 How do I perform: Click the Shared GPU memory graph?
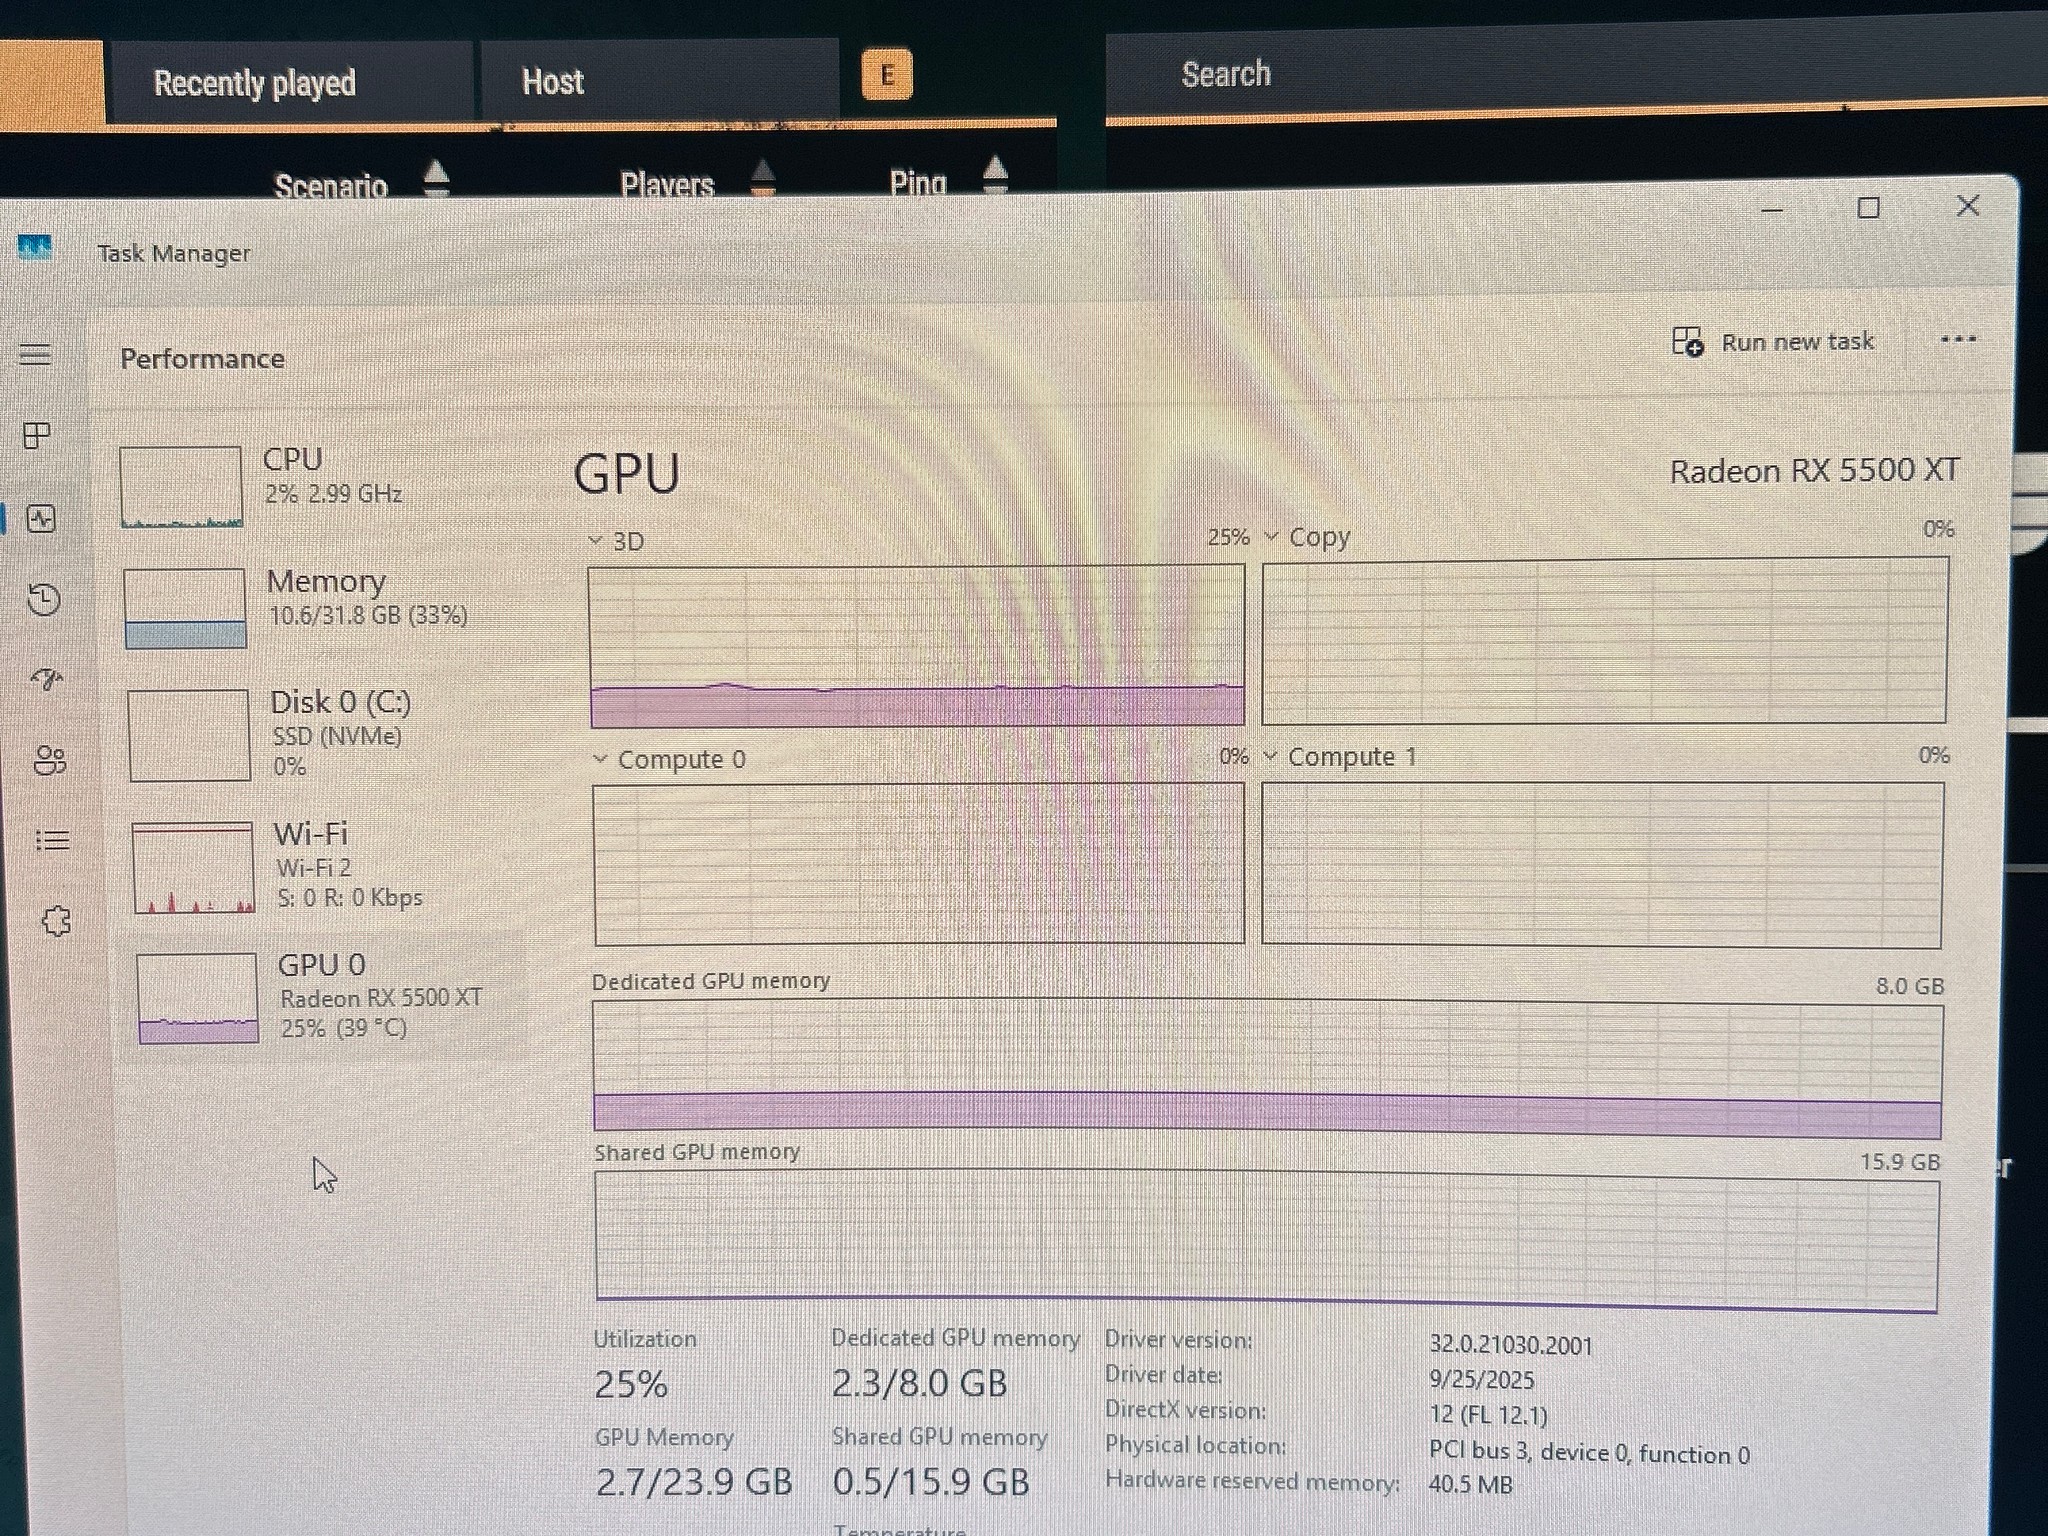tap(1267, 1241)
